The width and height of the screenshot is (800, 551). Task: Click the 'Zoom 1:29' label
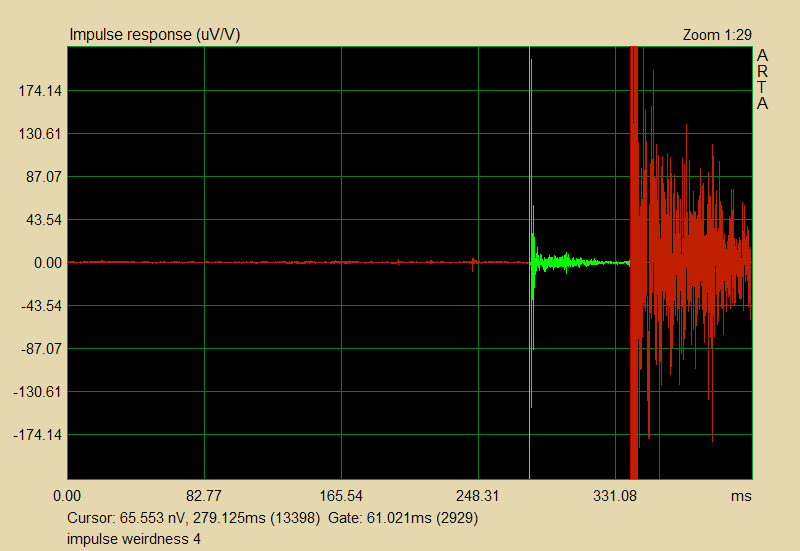717,35
